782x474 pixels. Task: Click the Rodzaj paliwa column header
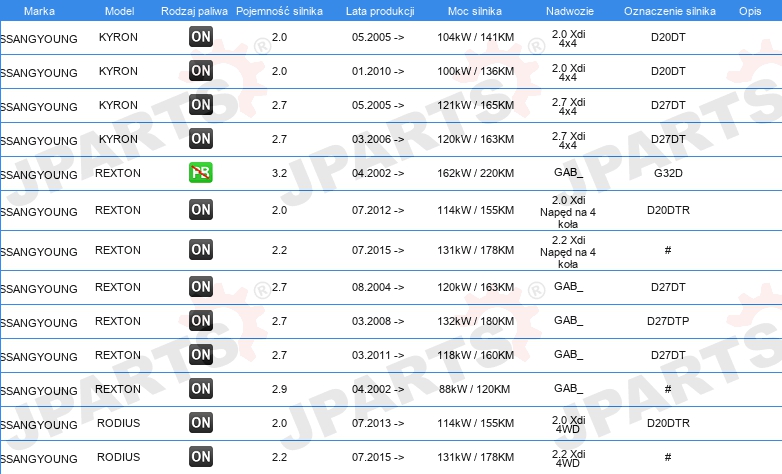pos(195,11)
